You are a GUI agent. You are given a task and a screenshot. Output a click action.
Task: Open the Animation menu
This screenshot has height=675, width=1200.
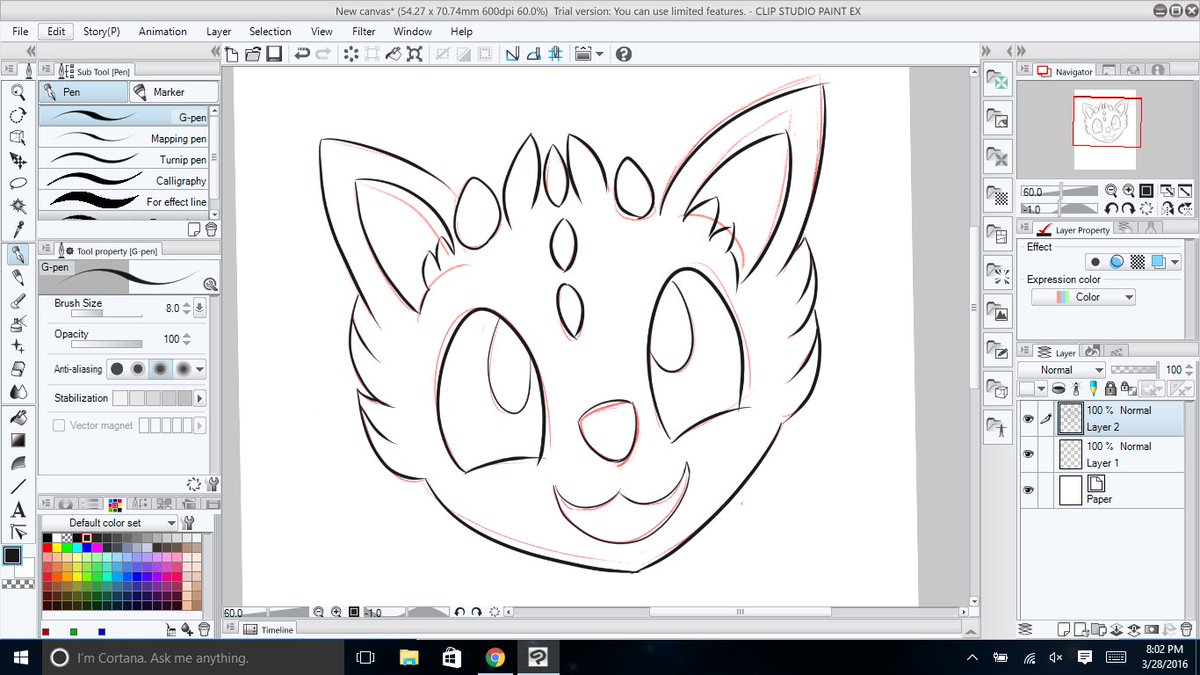162,31
